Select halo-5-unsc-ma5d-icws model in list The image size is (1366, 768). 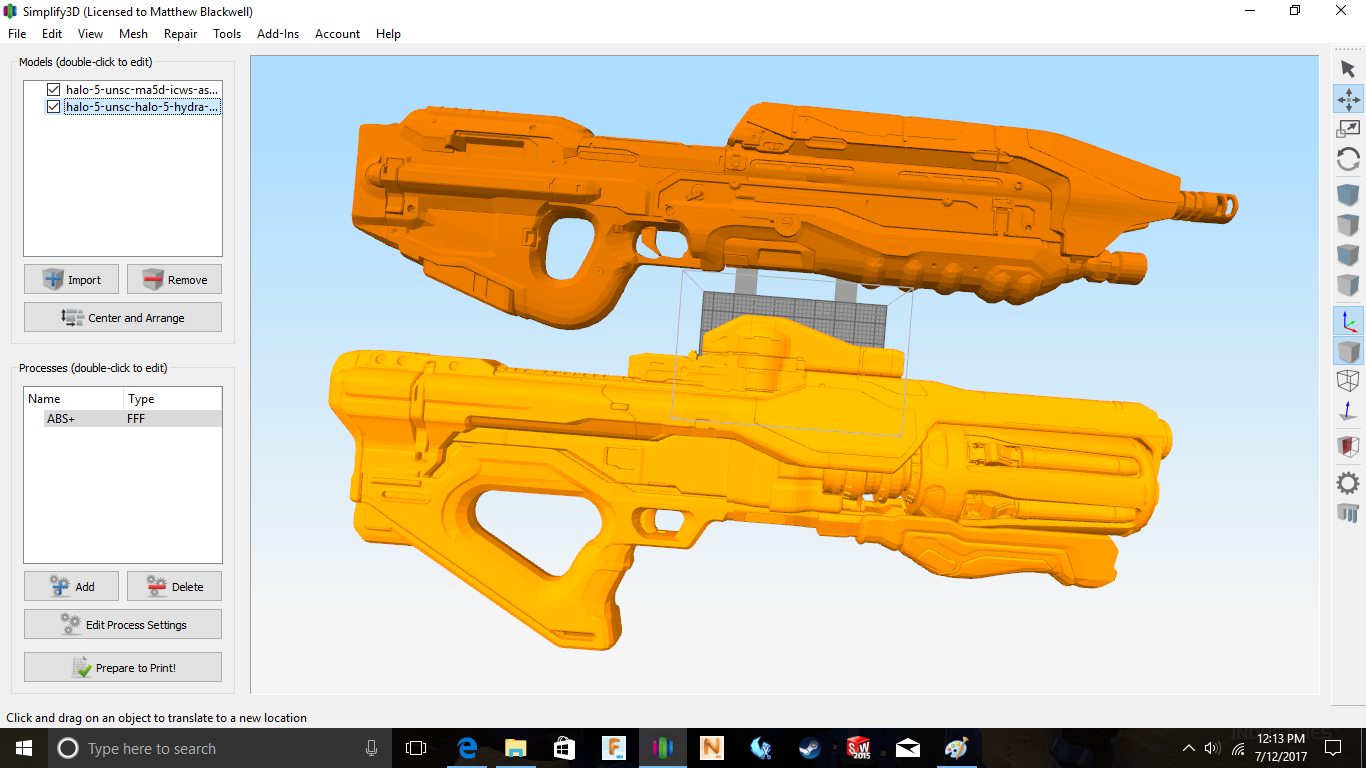[142, 89]
